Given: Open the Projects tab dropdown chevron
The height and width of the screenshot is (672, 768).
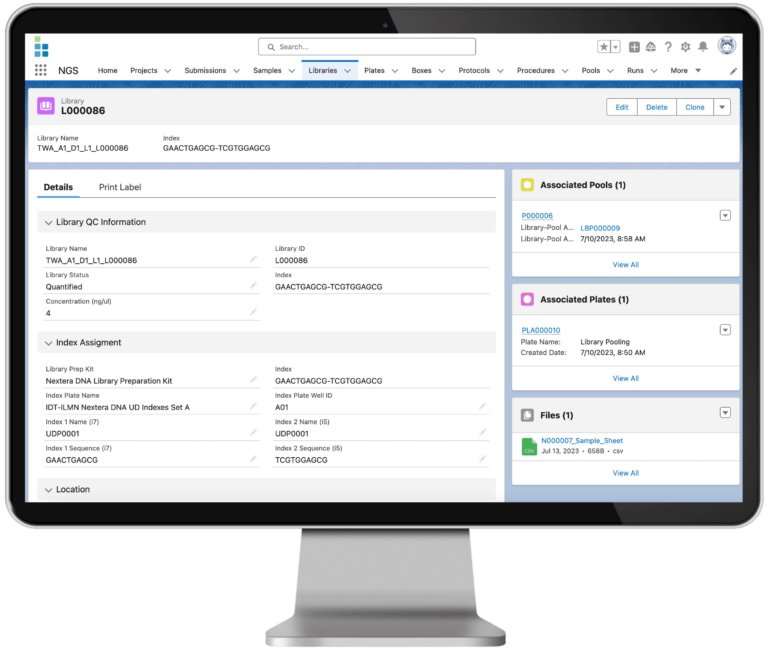Looking at the screenshot, I should (x=168, y=71).
